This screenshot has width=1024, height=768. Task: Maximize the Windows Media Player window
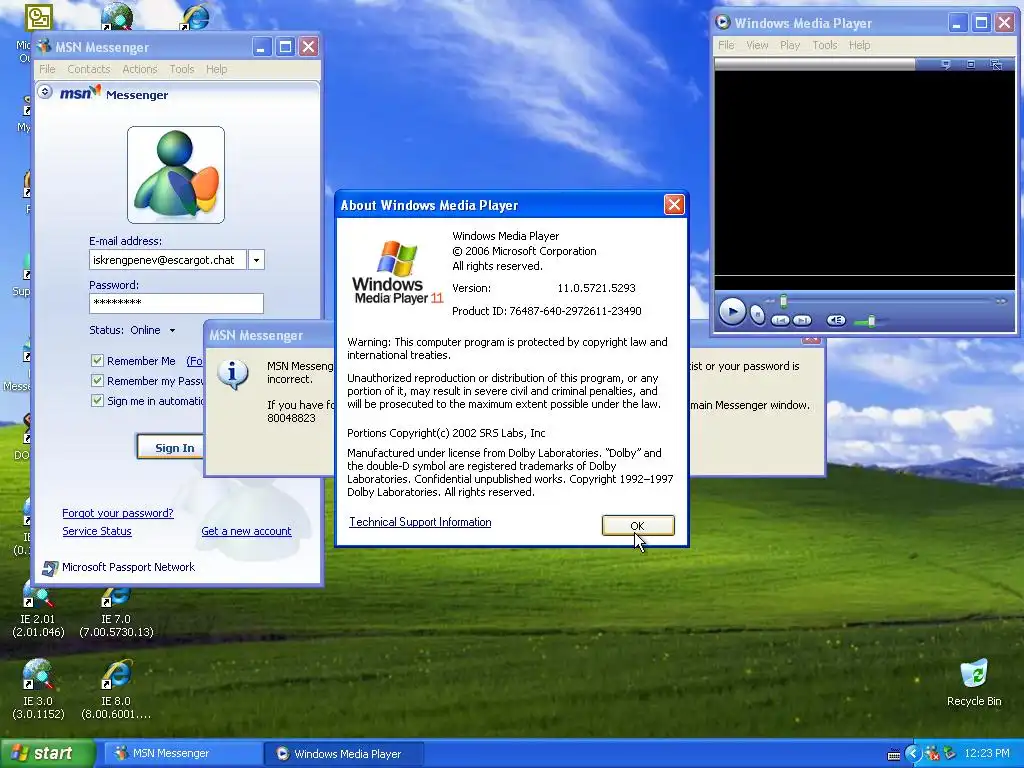pos(980,23)
